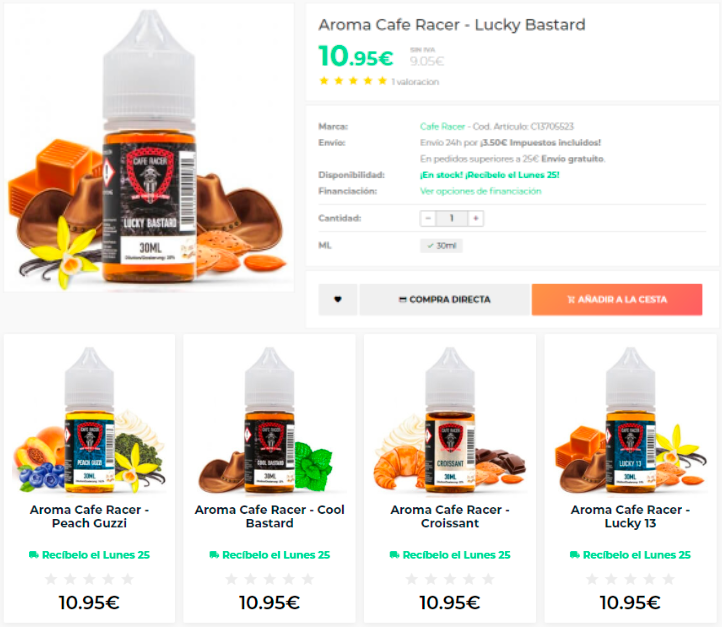722x627 pixels.
Task: Open Ver opciones de financiación link
Action: click(x=480, y=191)
